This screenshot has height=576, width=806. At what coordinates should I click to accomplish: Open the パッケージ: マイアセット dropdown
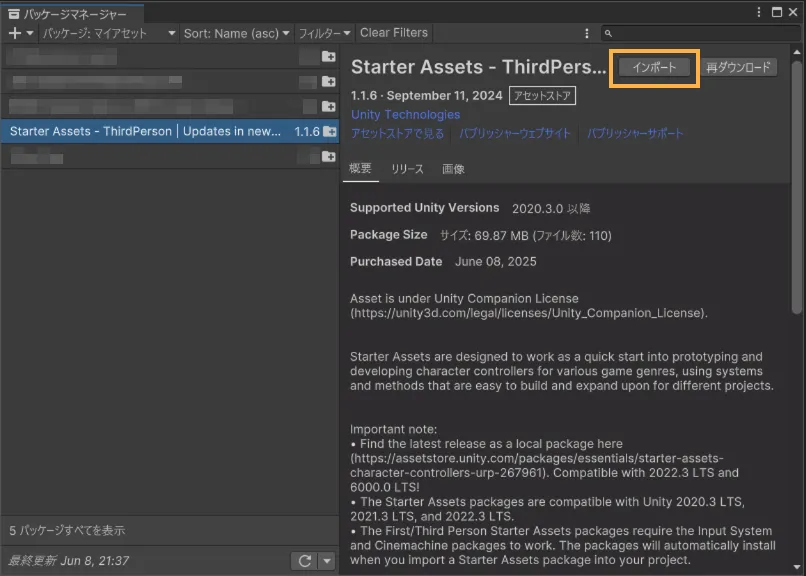[109, 33]
